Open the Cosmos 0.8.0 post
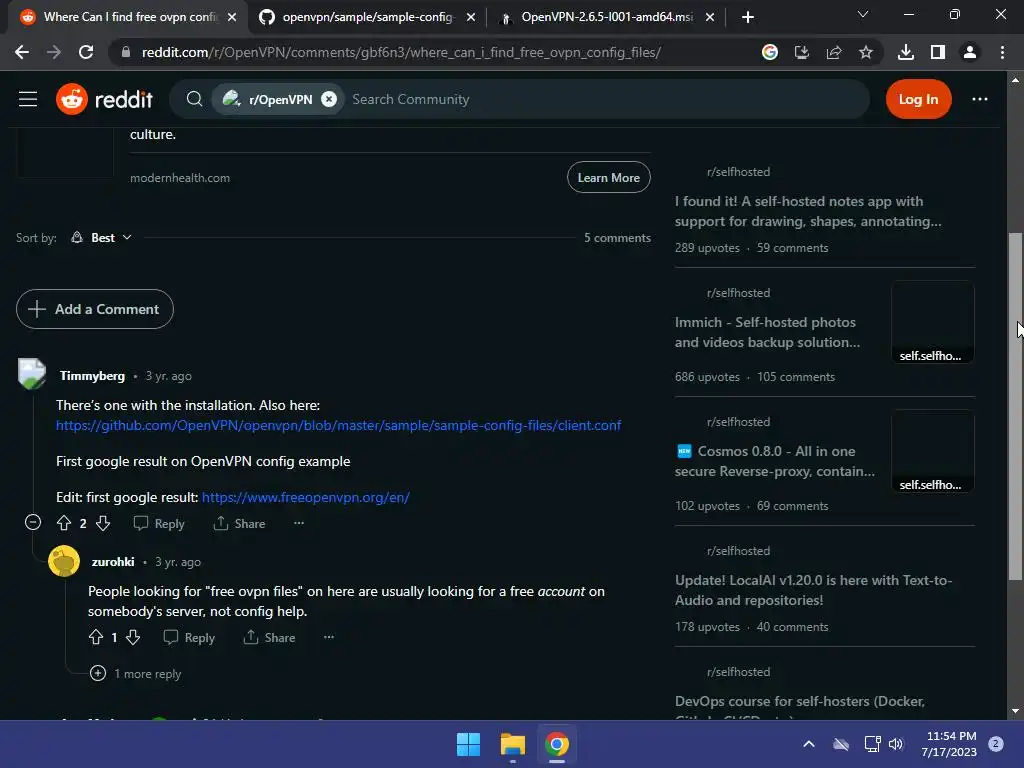1024x768 pixels. [775, 461]
